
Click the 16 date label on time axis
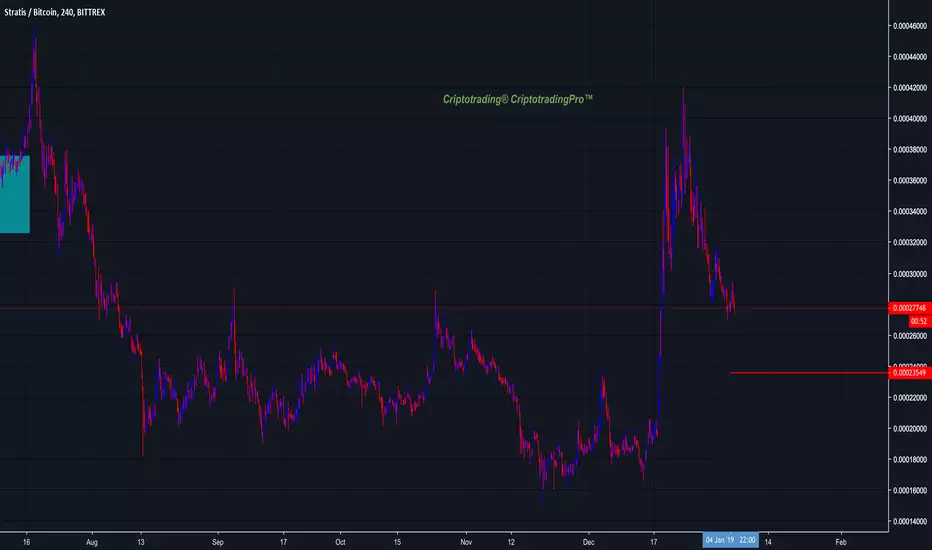26,542
